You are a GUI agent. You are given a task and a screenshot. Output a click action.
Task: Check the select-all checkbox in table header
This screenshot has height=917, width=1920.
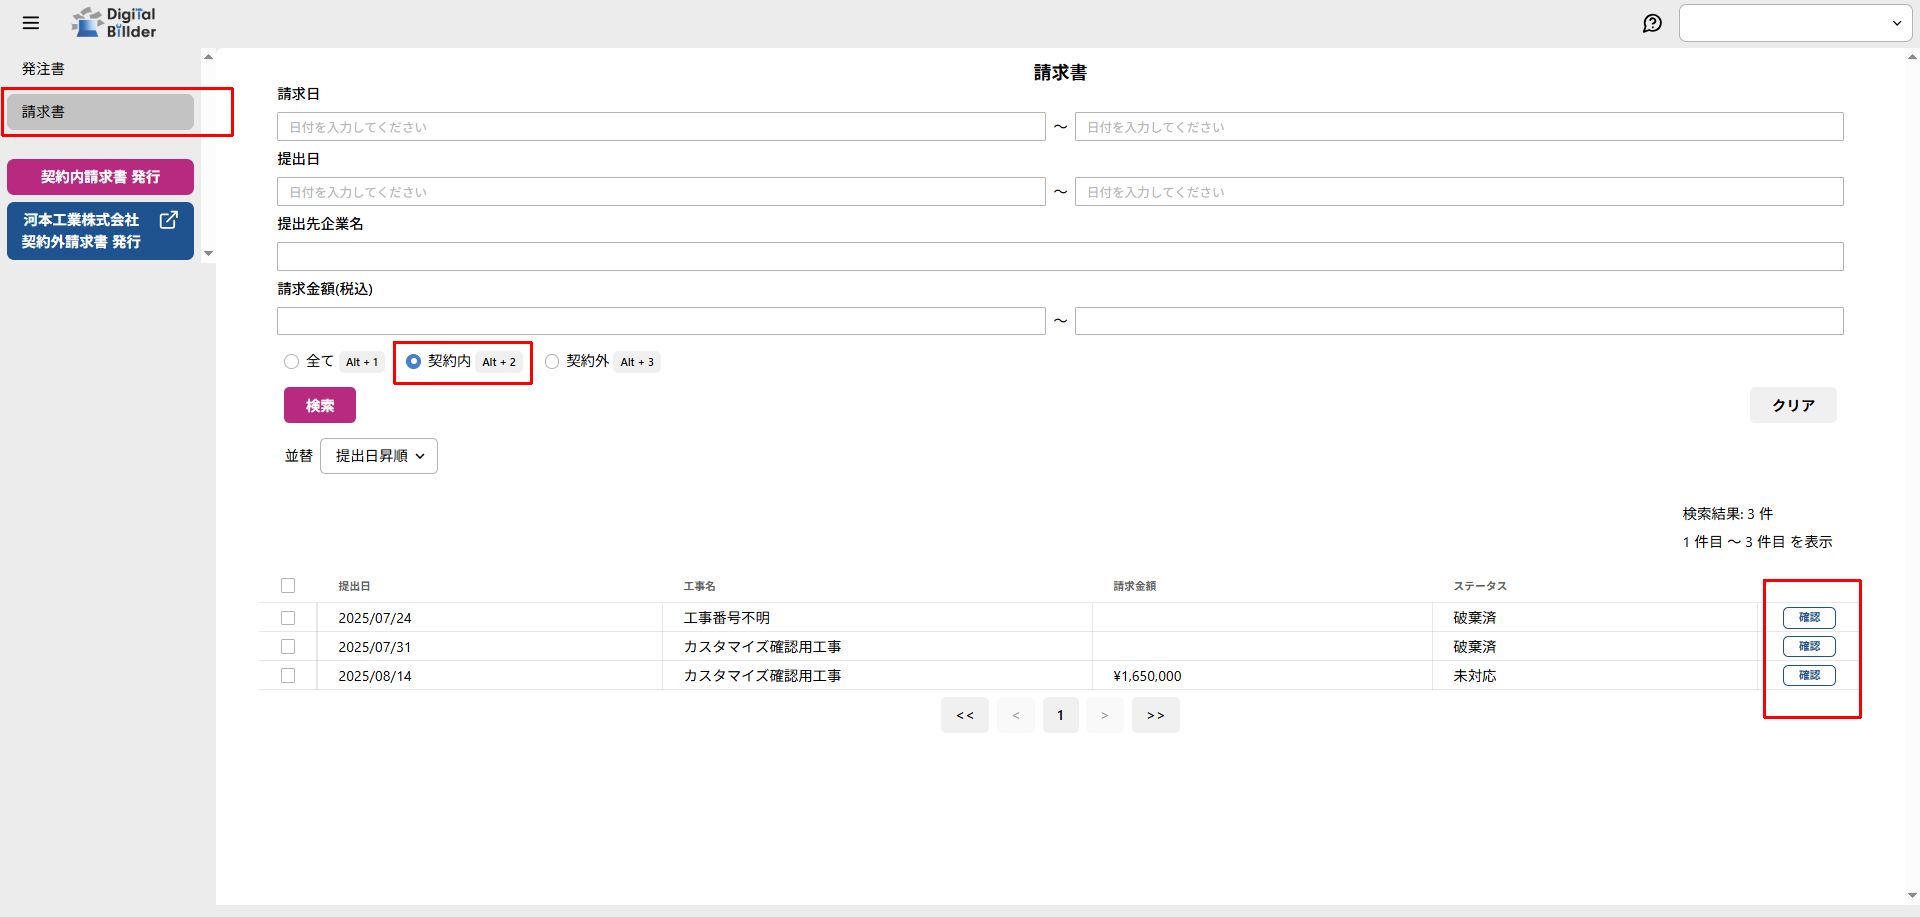tap(288, 586)
